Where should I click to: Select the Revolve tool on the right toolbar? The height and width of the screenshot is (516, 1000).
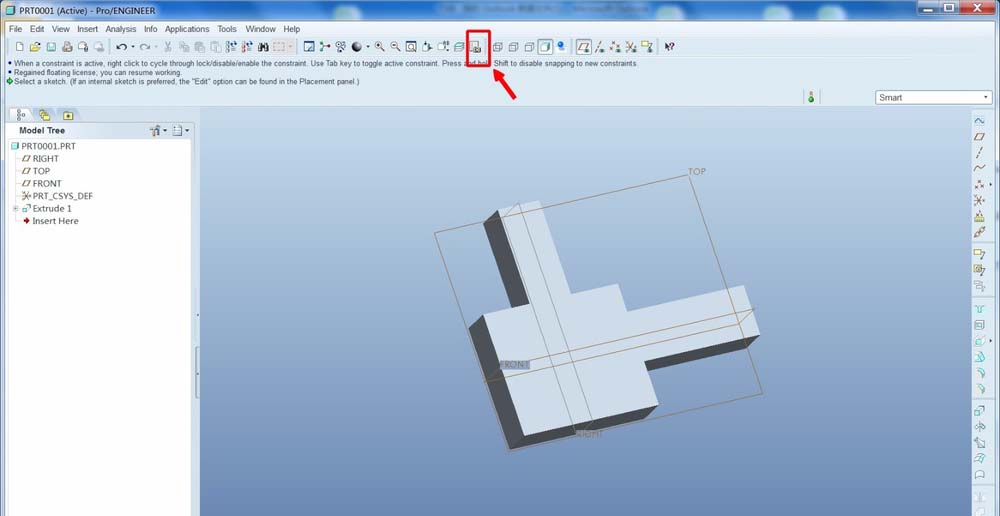point(980,427)
